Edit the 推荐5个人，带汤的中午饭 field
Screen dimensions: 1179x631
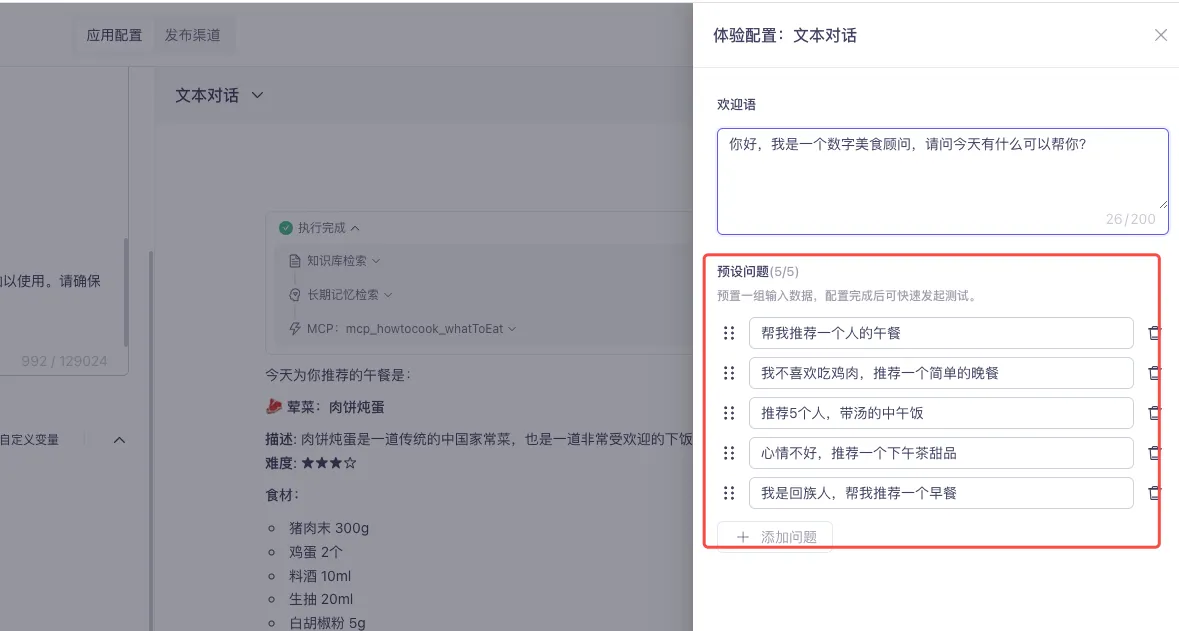click(x=941, y=413)
